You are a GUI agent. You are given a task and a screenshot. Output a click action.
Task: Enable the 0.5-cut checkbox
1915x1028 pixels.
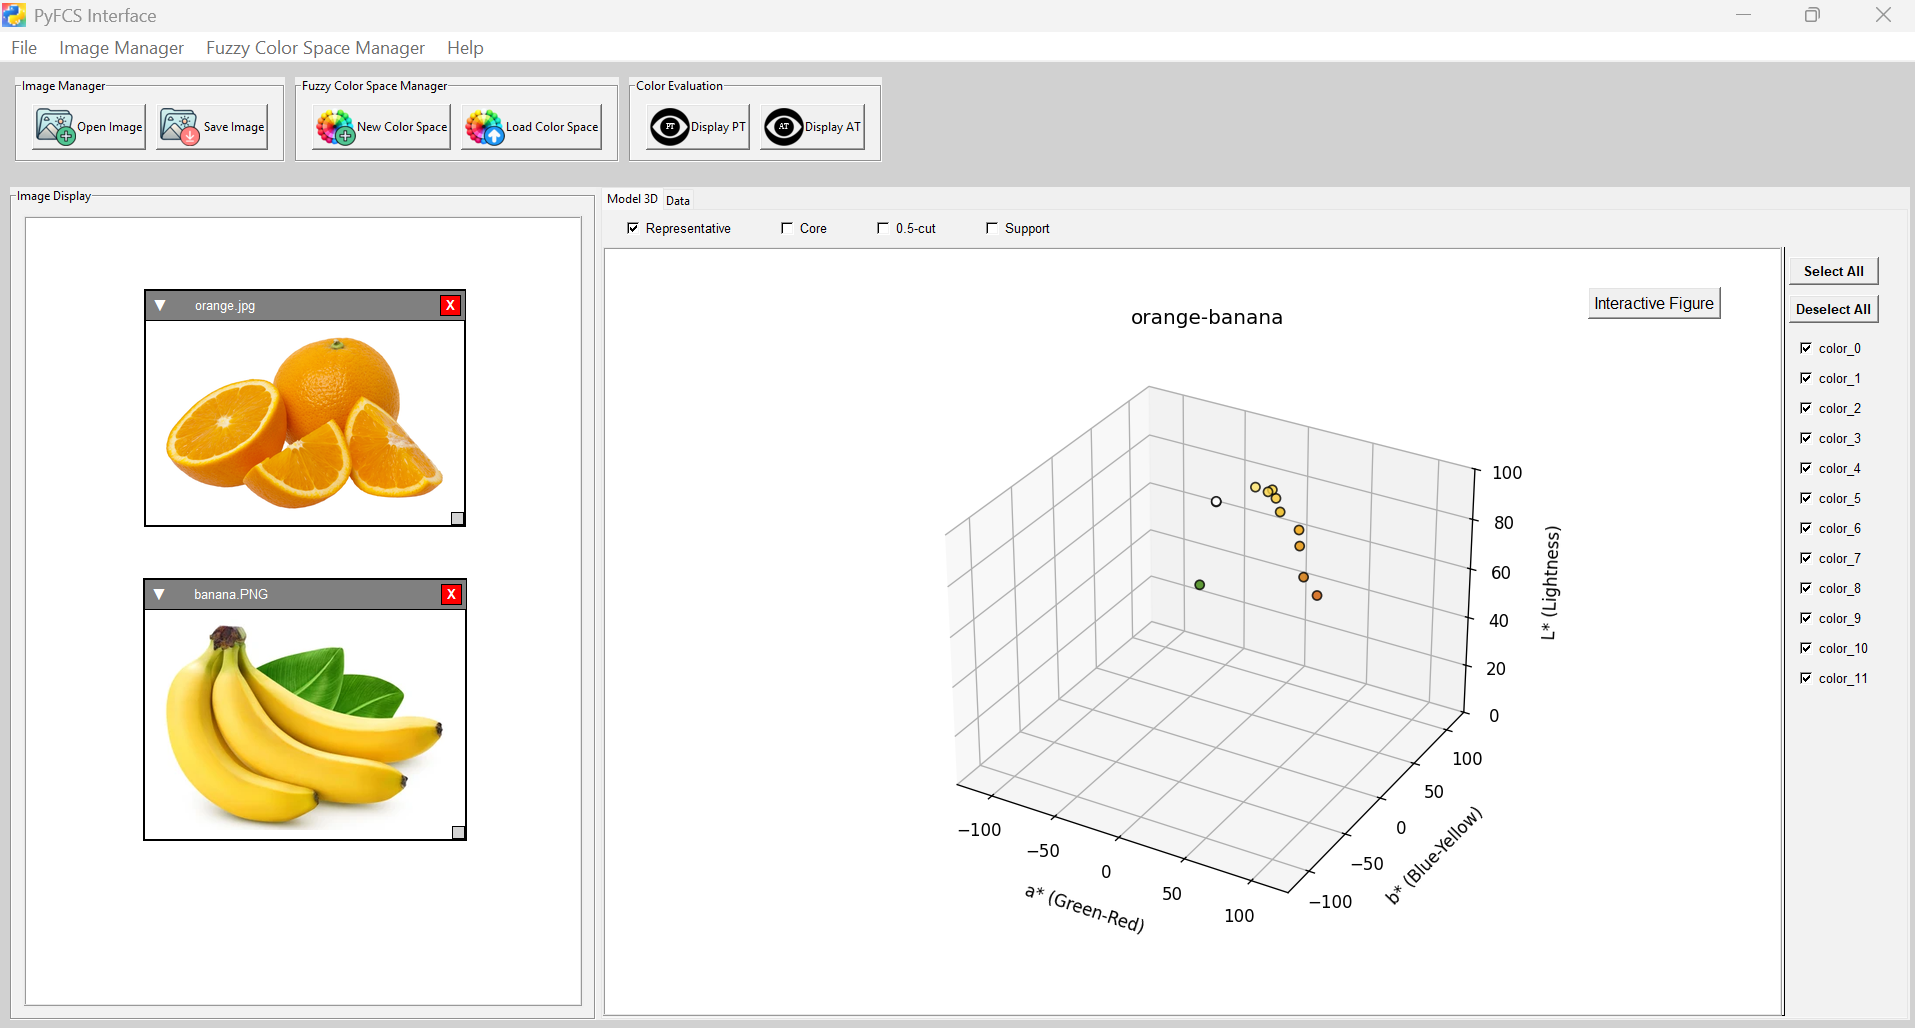pyautogui.click(x=883, y=228)
